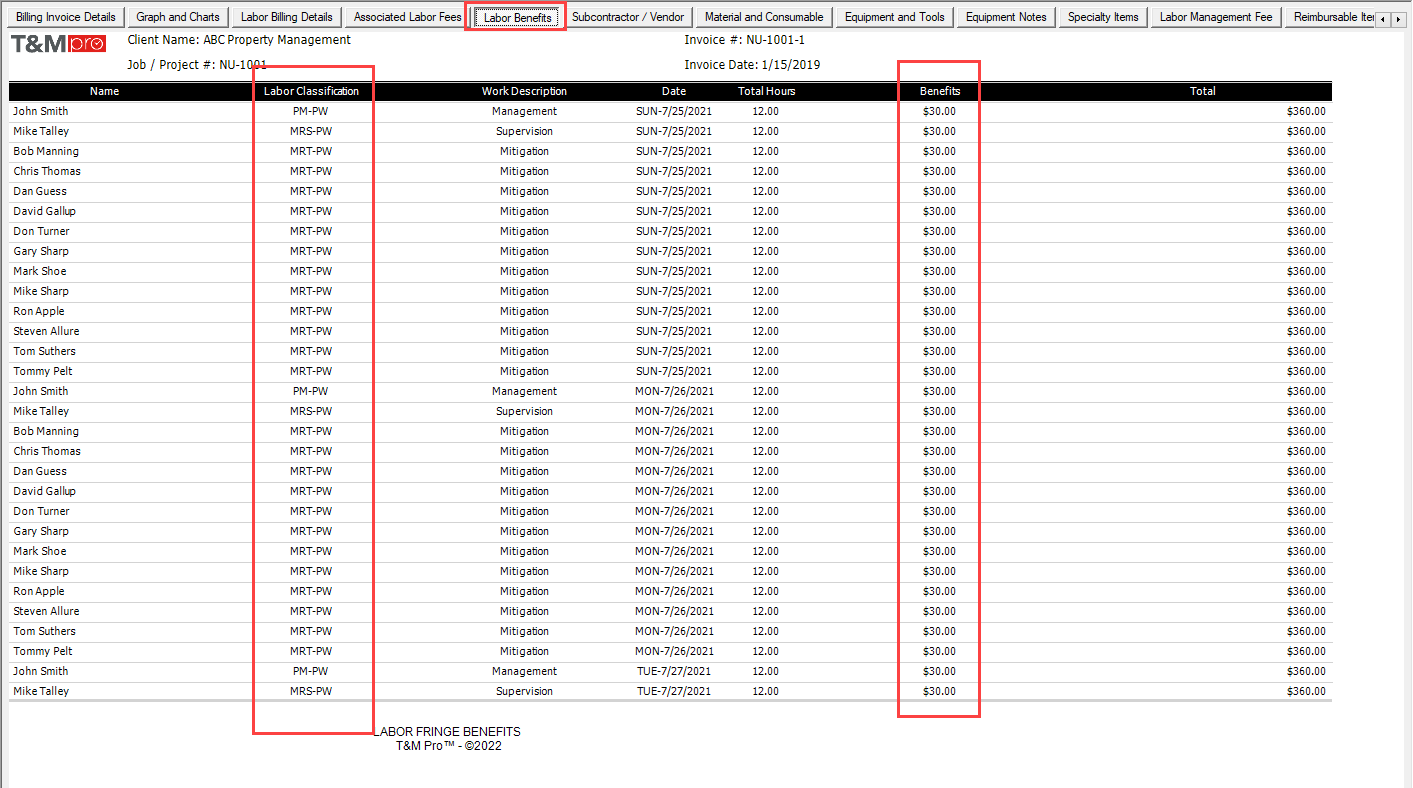
Task: Click the T&M Pro ©2022 footer text
Action: 448,745
